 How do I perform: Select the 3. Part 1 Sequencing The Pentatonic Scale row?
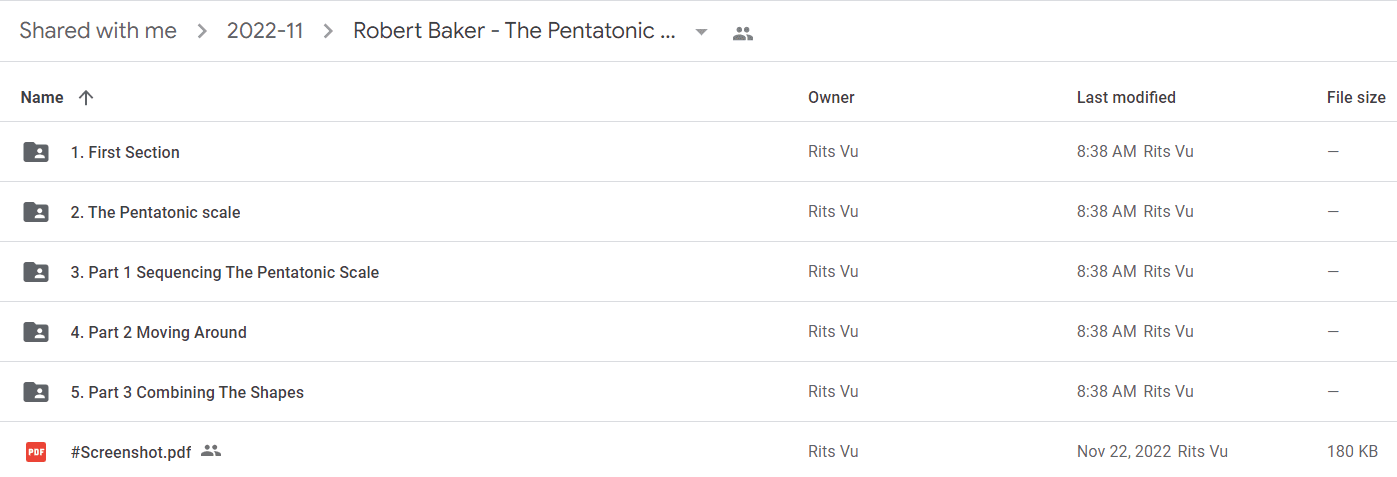[698, 272]
